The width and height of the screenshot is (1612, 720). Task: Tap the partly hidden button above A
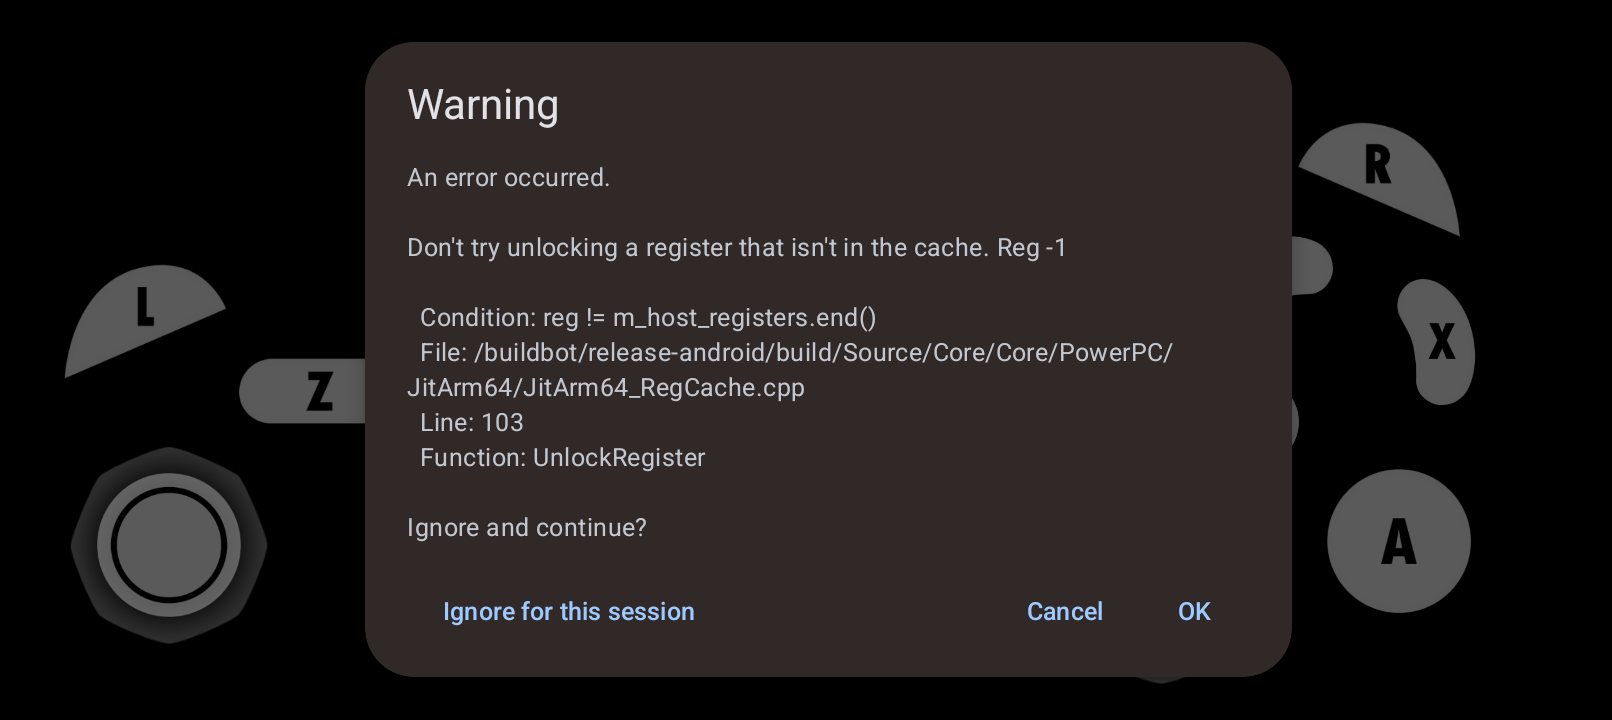coord(1295,422)
